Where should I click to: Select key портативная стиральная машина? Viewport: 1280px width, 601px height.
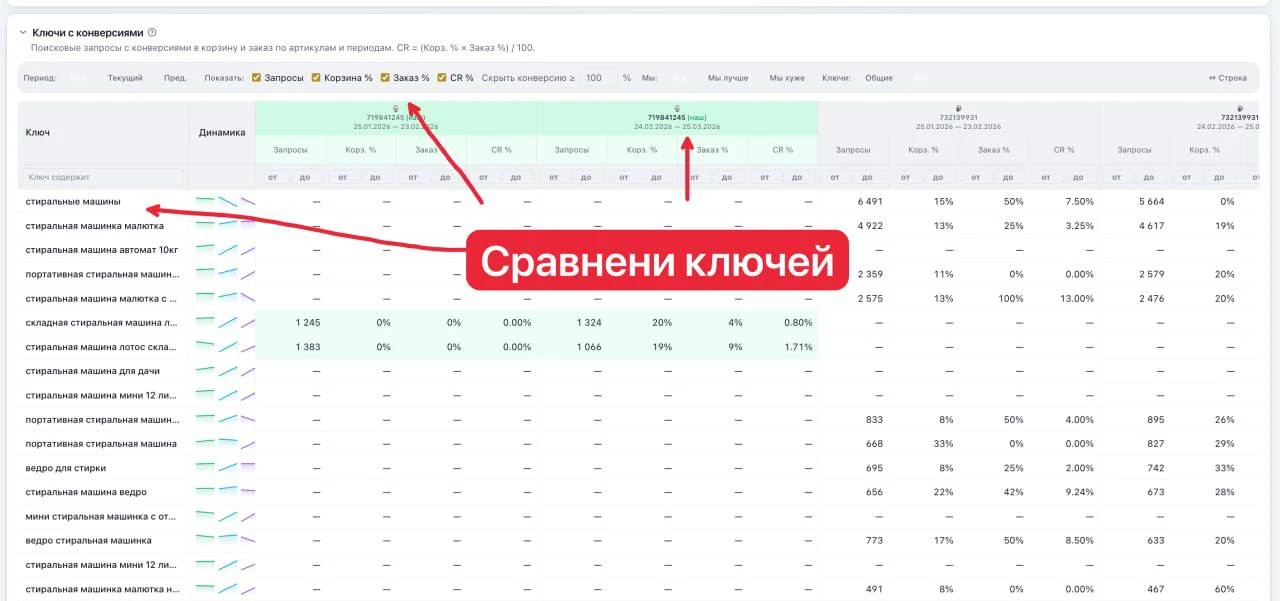click(101, 443)
